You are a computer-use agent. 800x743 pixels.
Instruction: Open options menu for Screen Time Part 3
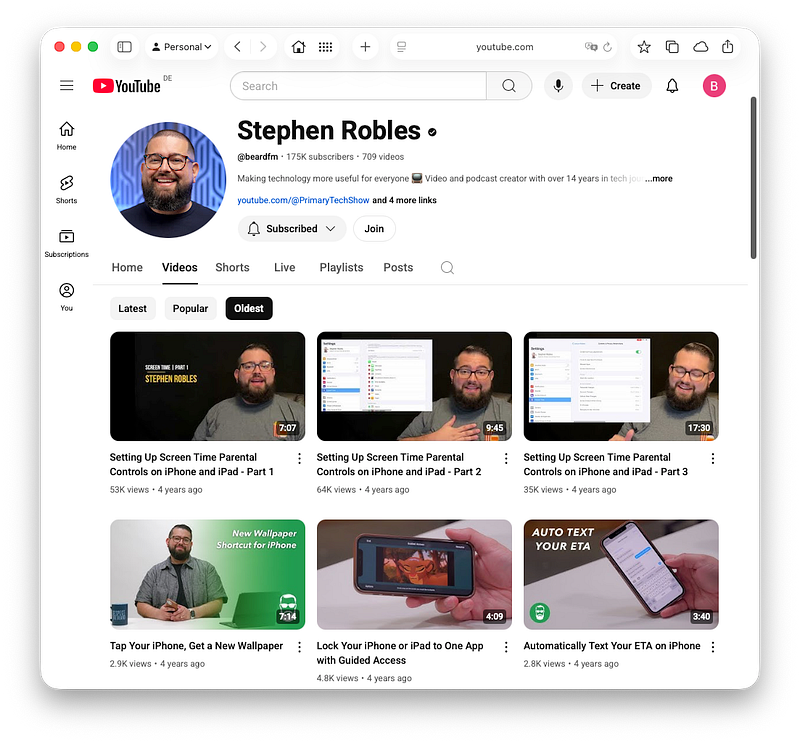(x=713, y=458)
